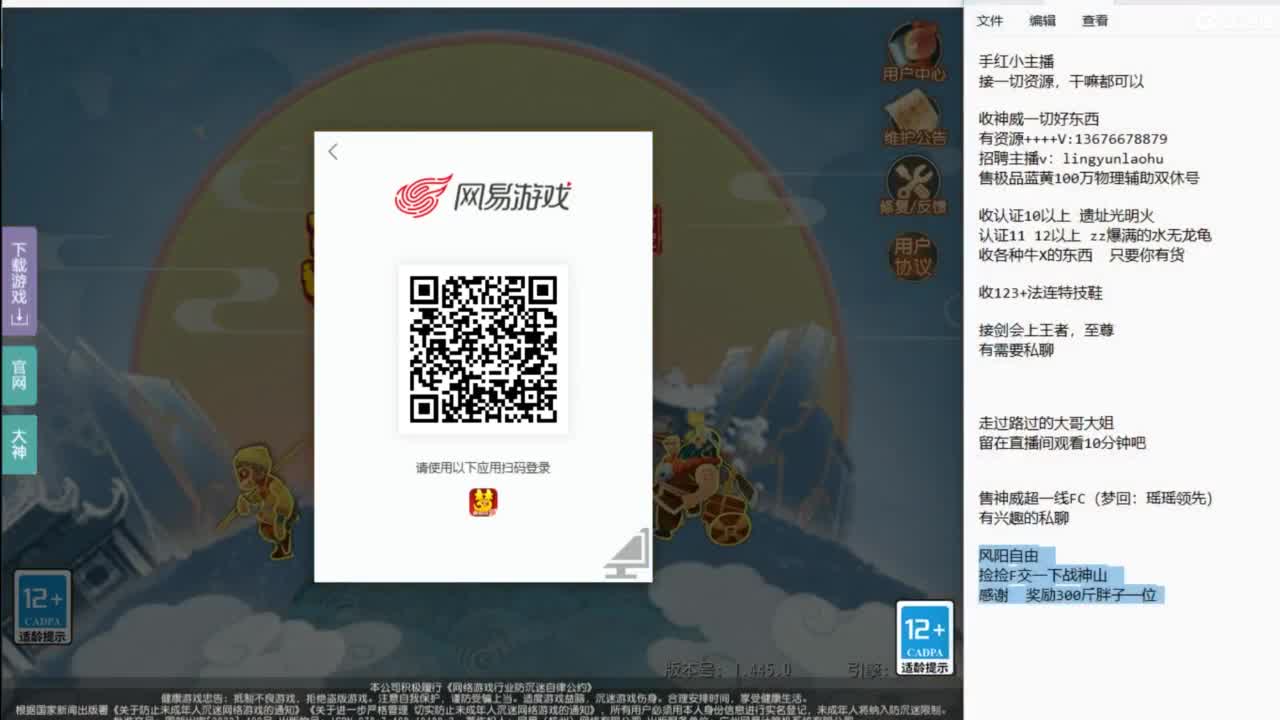The width and height of the screenshot is (1280, 720).
Task: Click the text 手红小主播
Action: [1016, 62]
